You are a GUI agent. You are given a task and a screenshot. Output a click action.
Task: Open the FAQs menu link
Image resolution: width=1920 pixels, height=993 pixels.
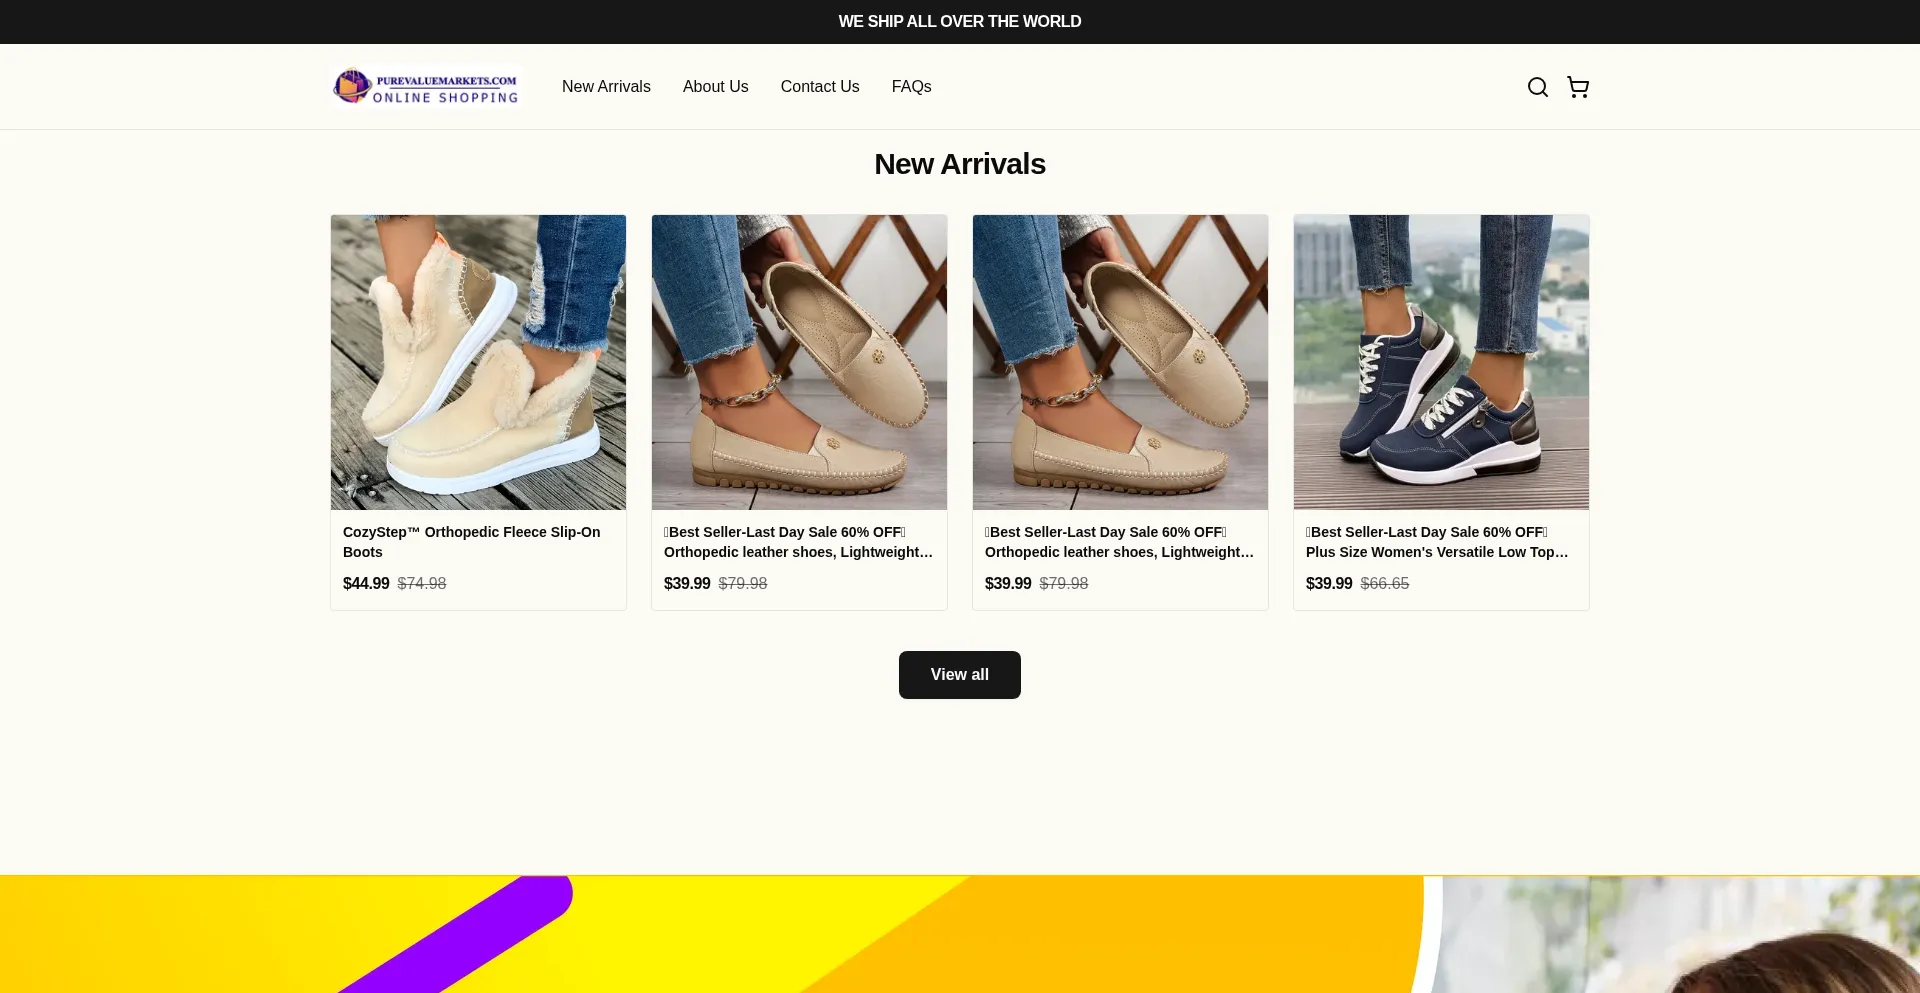tap(911, 87)
